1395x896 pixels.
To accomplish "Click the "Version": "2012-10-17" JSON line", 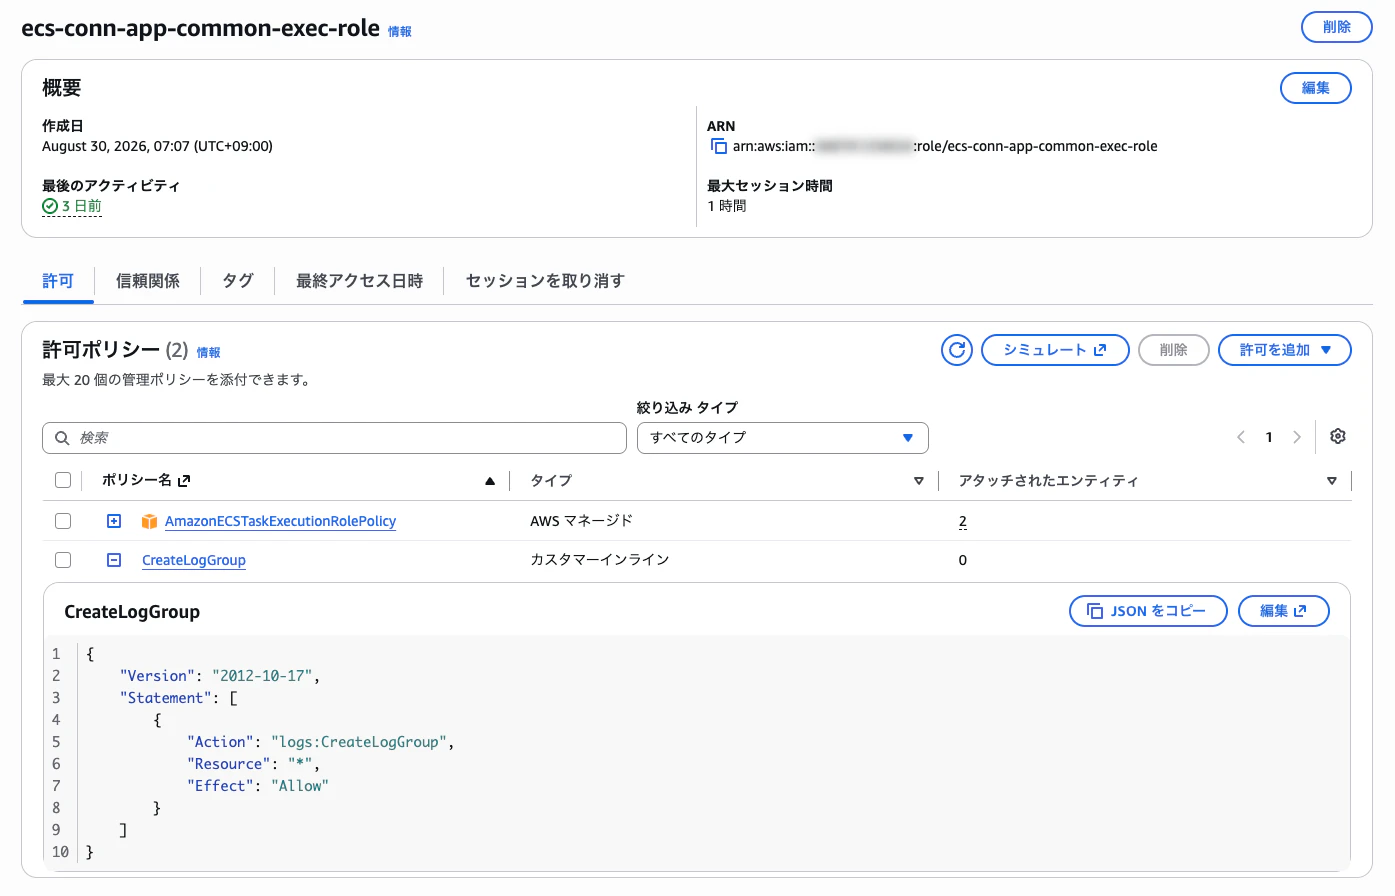I will pyautogui.click(x=219, y=676).
